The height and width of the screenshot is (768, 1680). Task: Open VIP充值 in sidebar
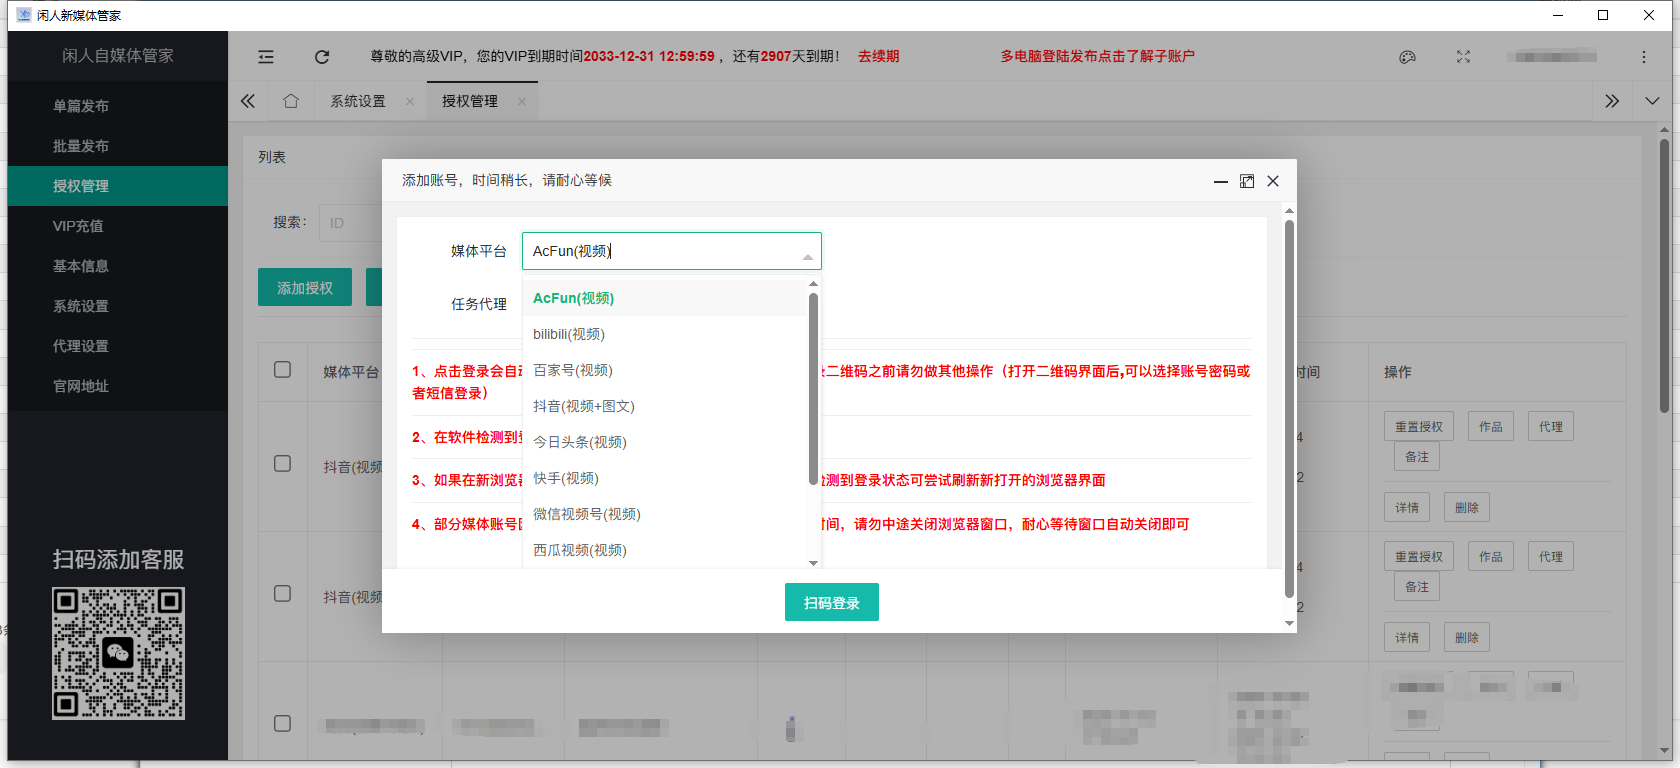118,226
